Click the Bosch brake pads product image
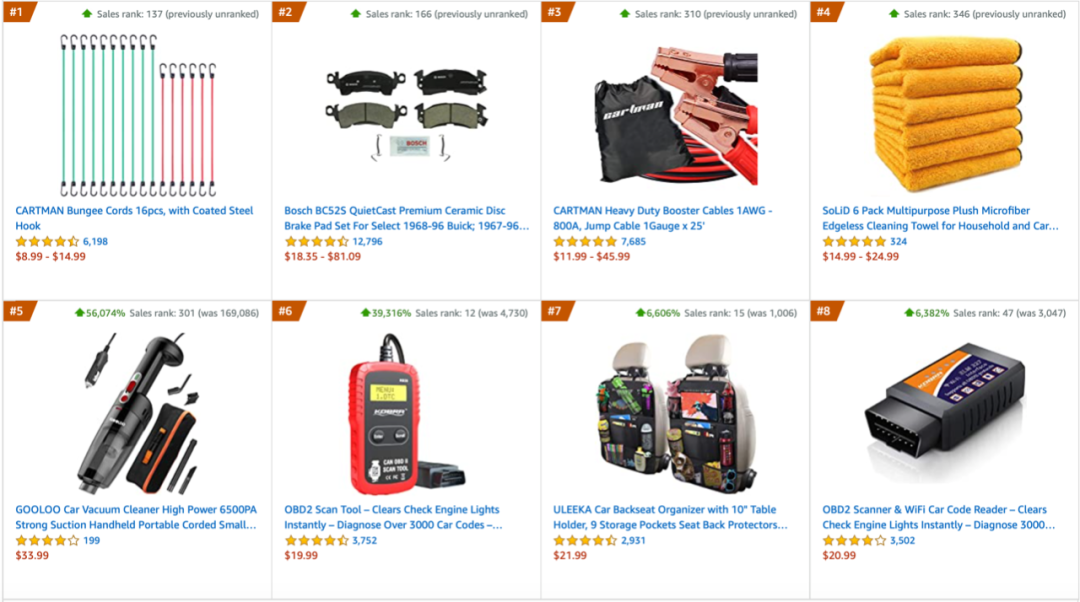 (x=406, y=115)
